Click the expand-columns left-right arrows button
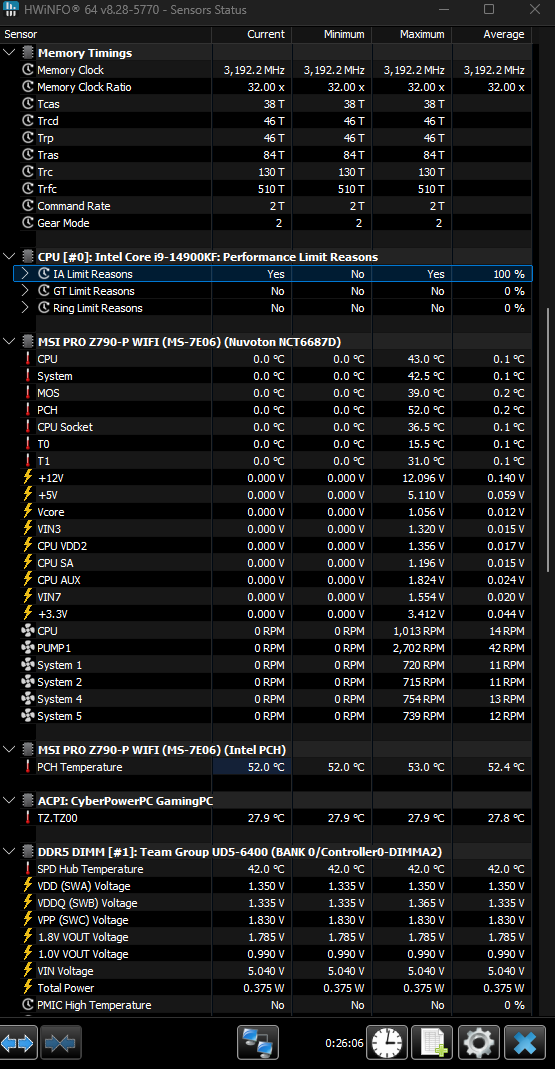The height and width of the screenshot is (1069, 555). click(17, 1042)
